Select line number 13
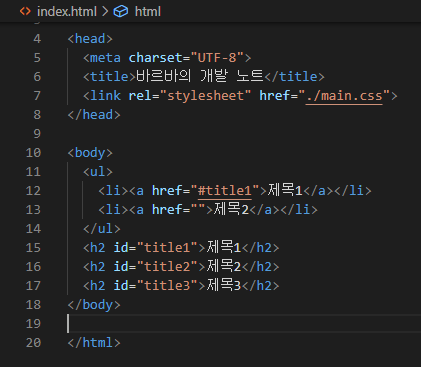The height and width of the screenshot is (367, 421). [33, 210]
